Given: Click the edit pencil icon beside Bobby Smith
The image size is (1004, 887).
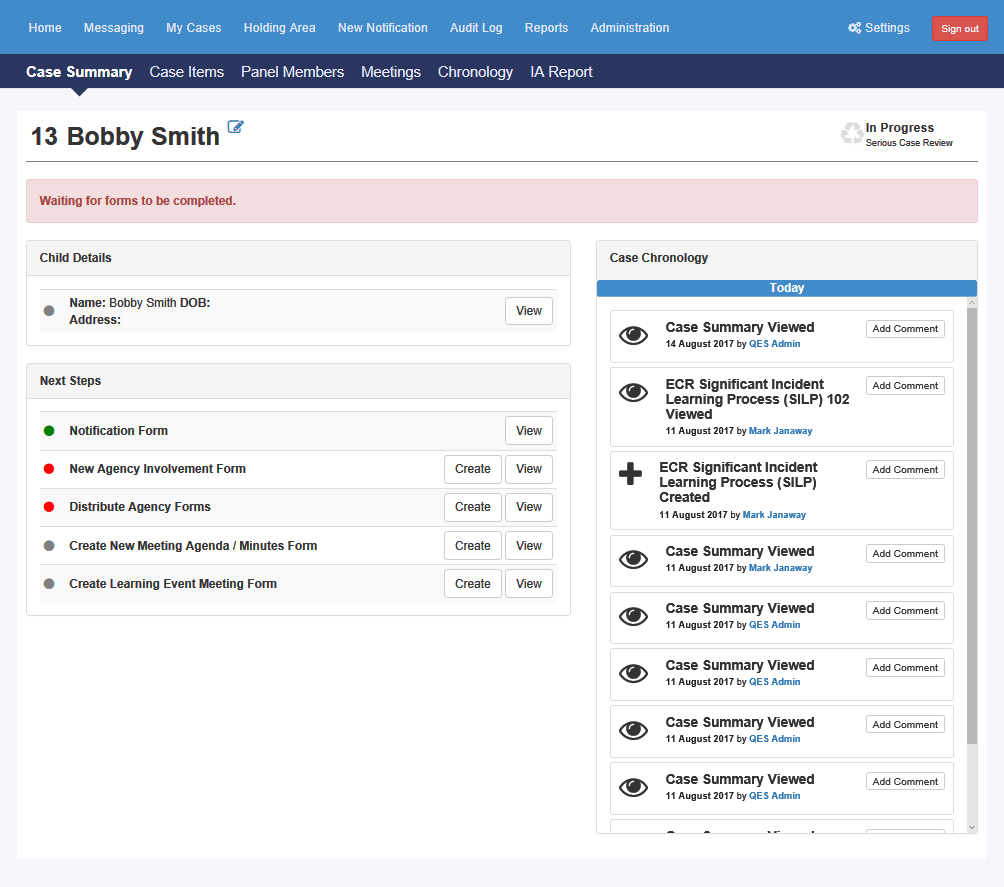Looking at the screenshot, I should pyautogui.click(x=236, y=127).
